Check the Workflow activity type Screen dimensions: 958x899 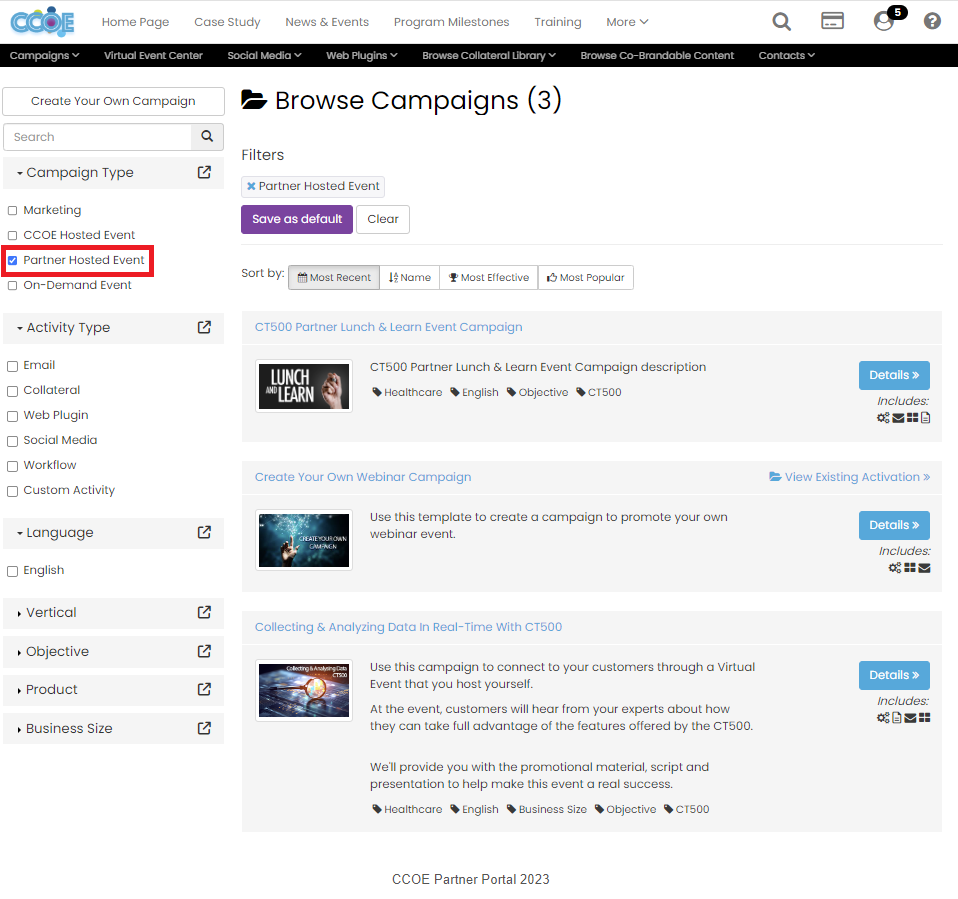point(12,466)
